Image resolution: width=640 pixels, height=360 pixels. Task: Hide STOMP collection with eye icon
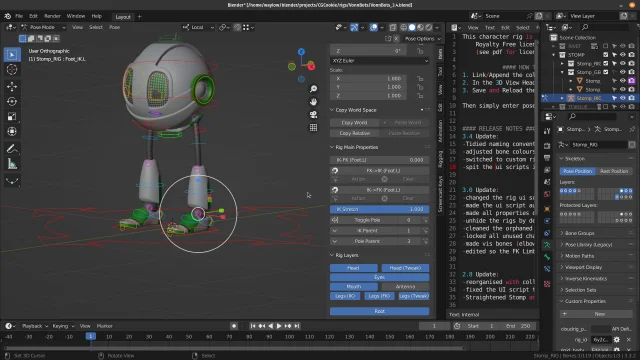tap(622, 55)
